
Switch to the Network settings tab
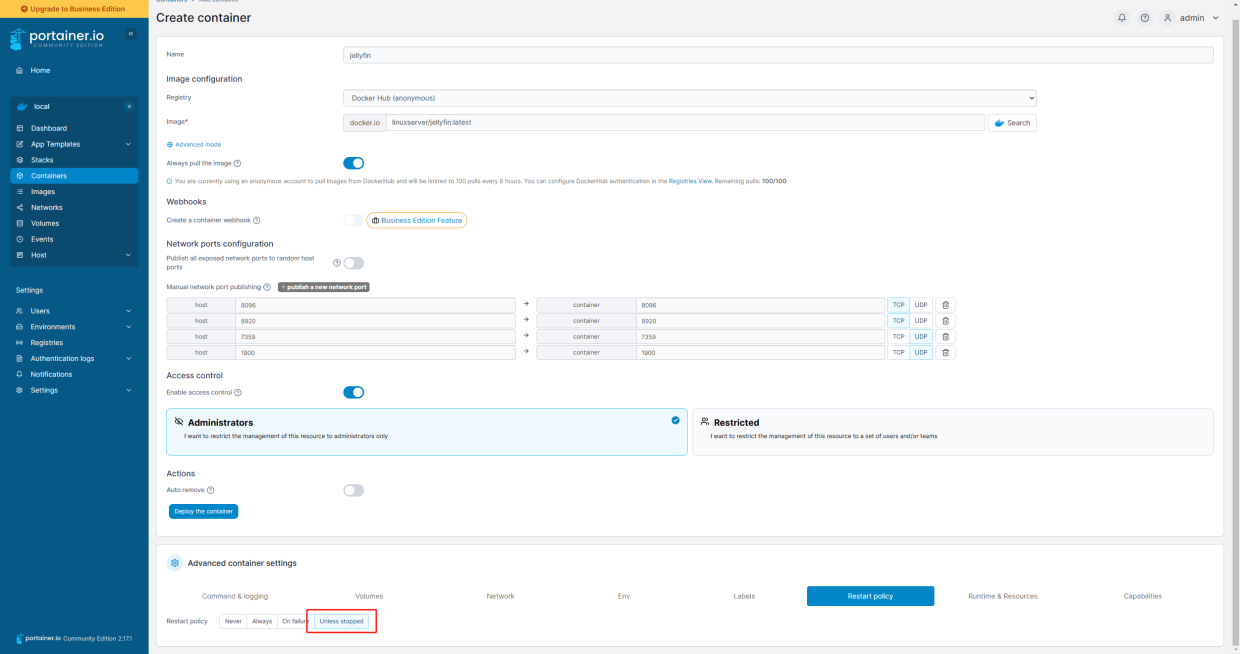(x=500, y=596)
